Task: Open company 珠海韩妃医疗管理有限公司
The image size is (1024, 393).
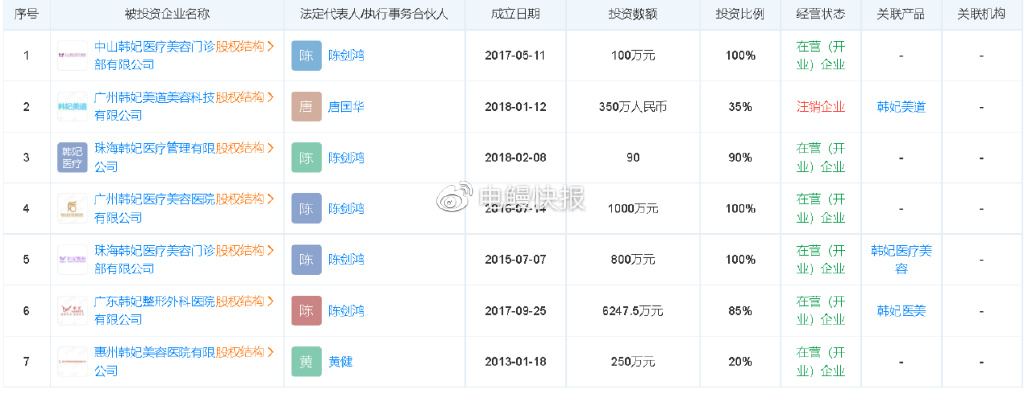Action: click(x=155, y=157)
